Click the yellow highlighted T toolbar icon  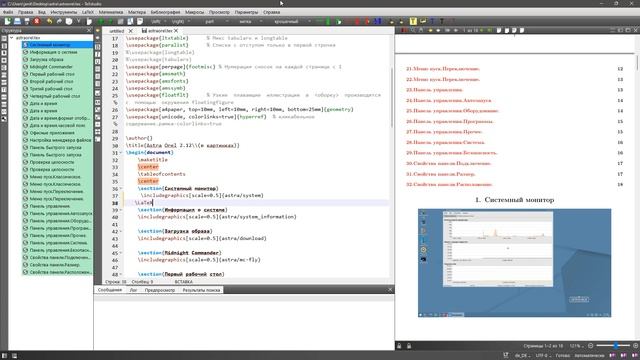click(413, 21)
